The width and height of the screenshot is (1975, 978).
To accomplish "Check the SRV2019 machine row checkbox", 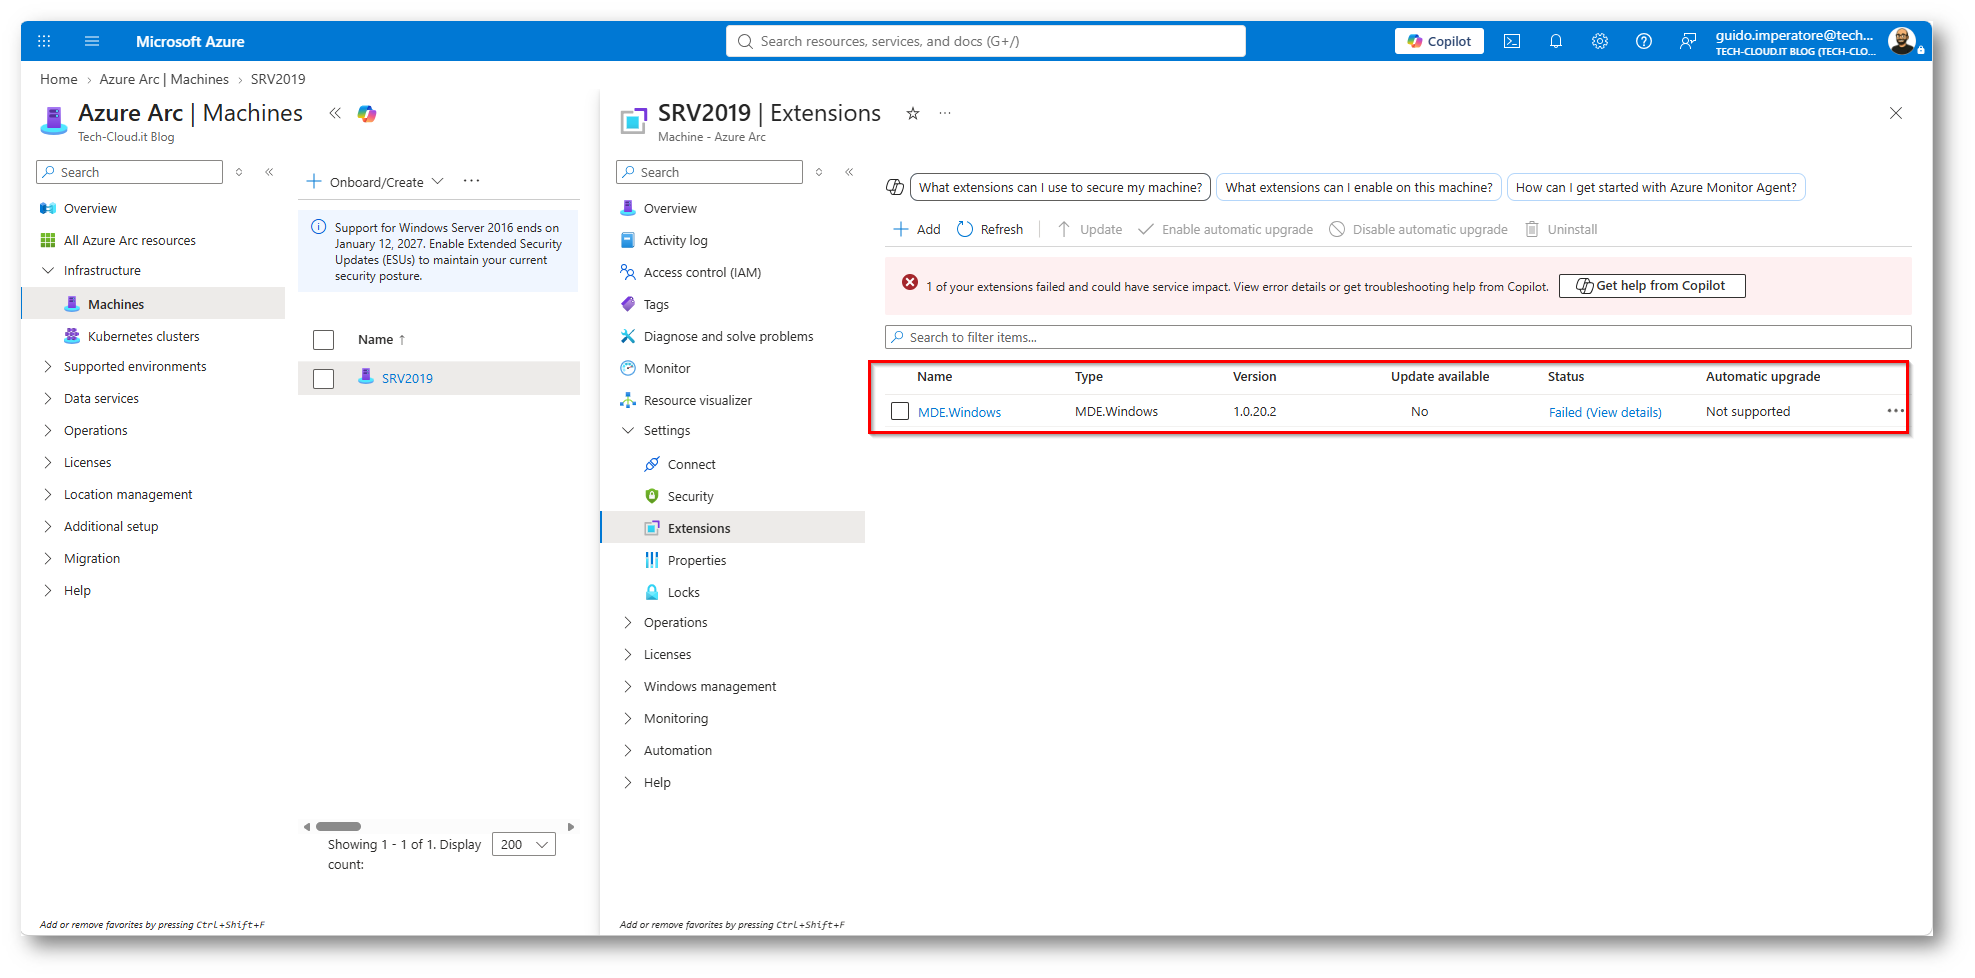I will pyautogui.click(x=324, y=379).
